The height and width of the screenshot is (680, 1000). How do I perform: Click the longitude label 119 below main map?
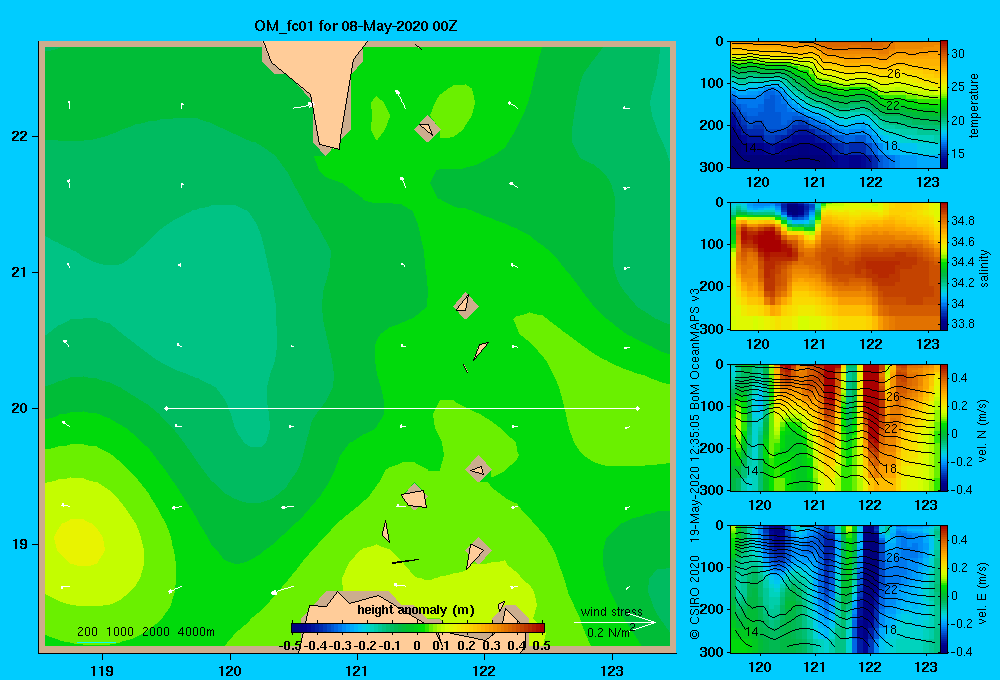(102, 670)
